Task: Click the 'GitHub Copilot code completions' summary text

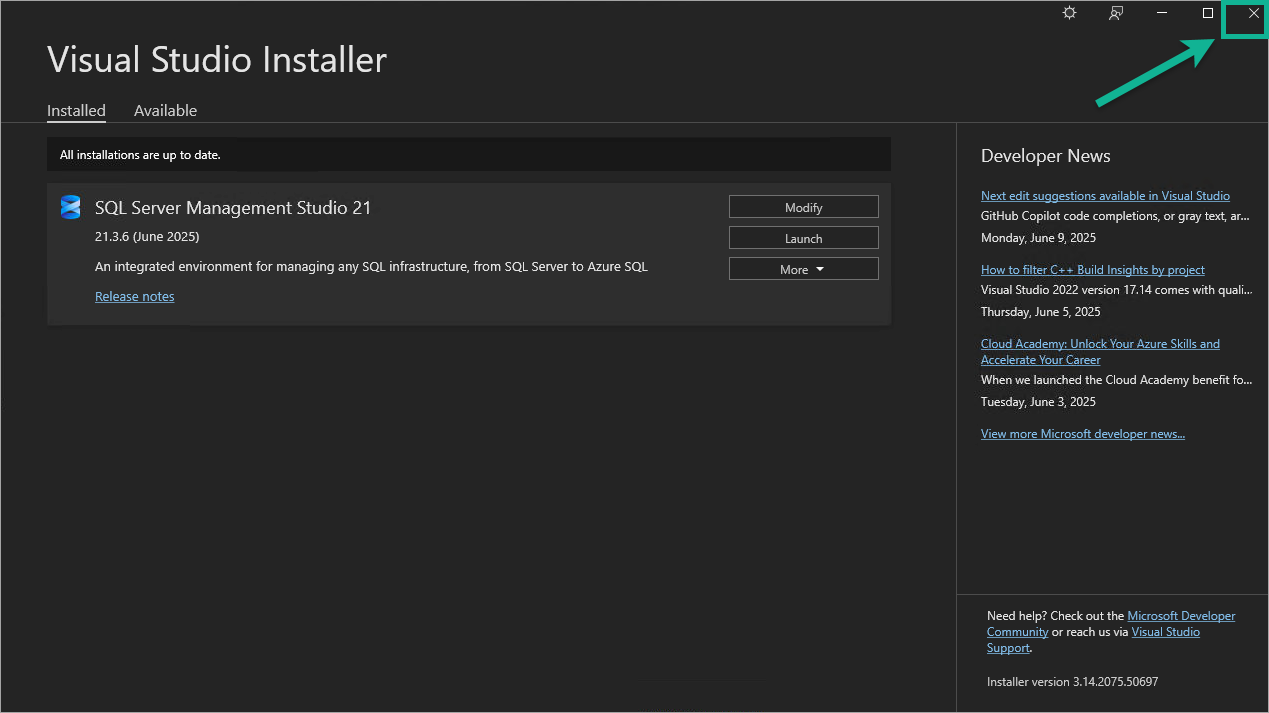Action: pos(1115,216)
